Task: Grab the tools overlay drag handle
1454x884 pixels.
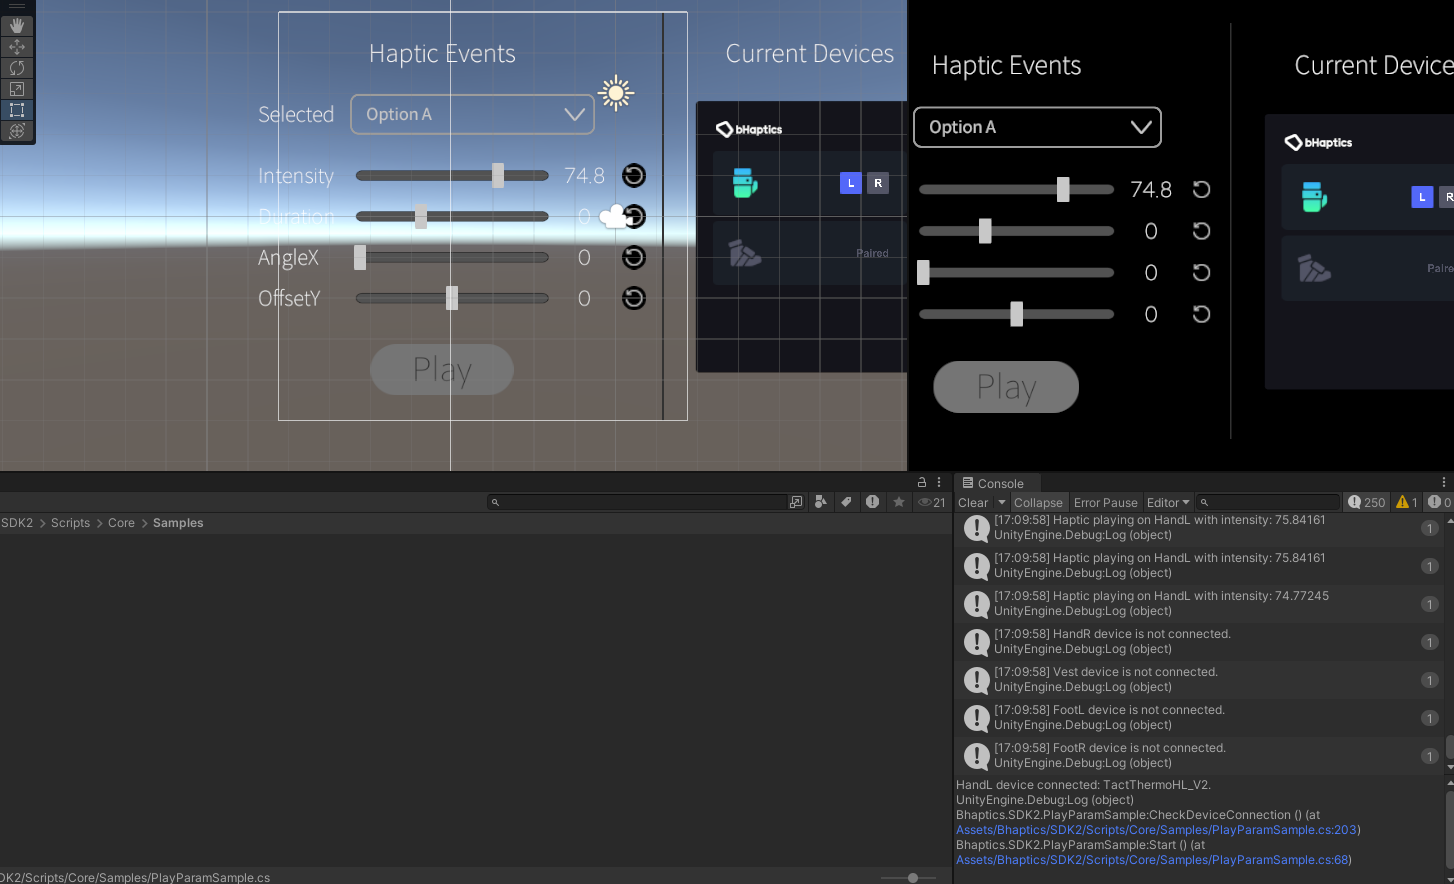Action: click(17, 6)
